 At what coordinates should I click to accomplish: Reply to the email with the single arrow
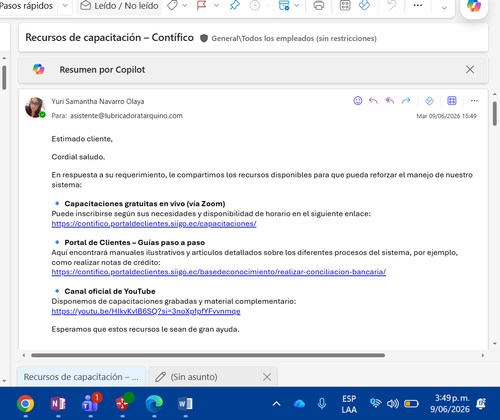pos(373,101)
